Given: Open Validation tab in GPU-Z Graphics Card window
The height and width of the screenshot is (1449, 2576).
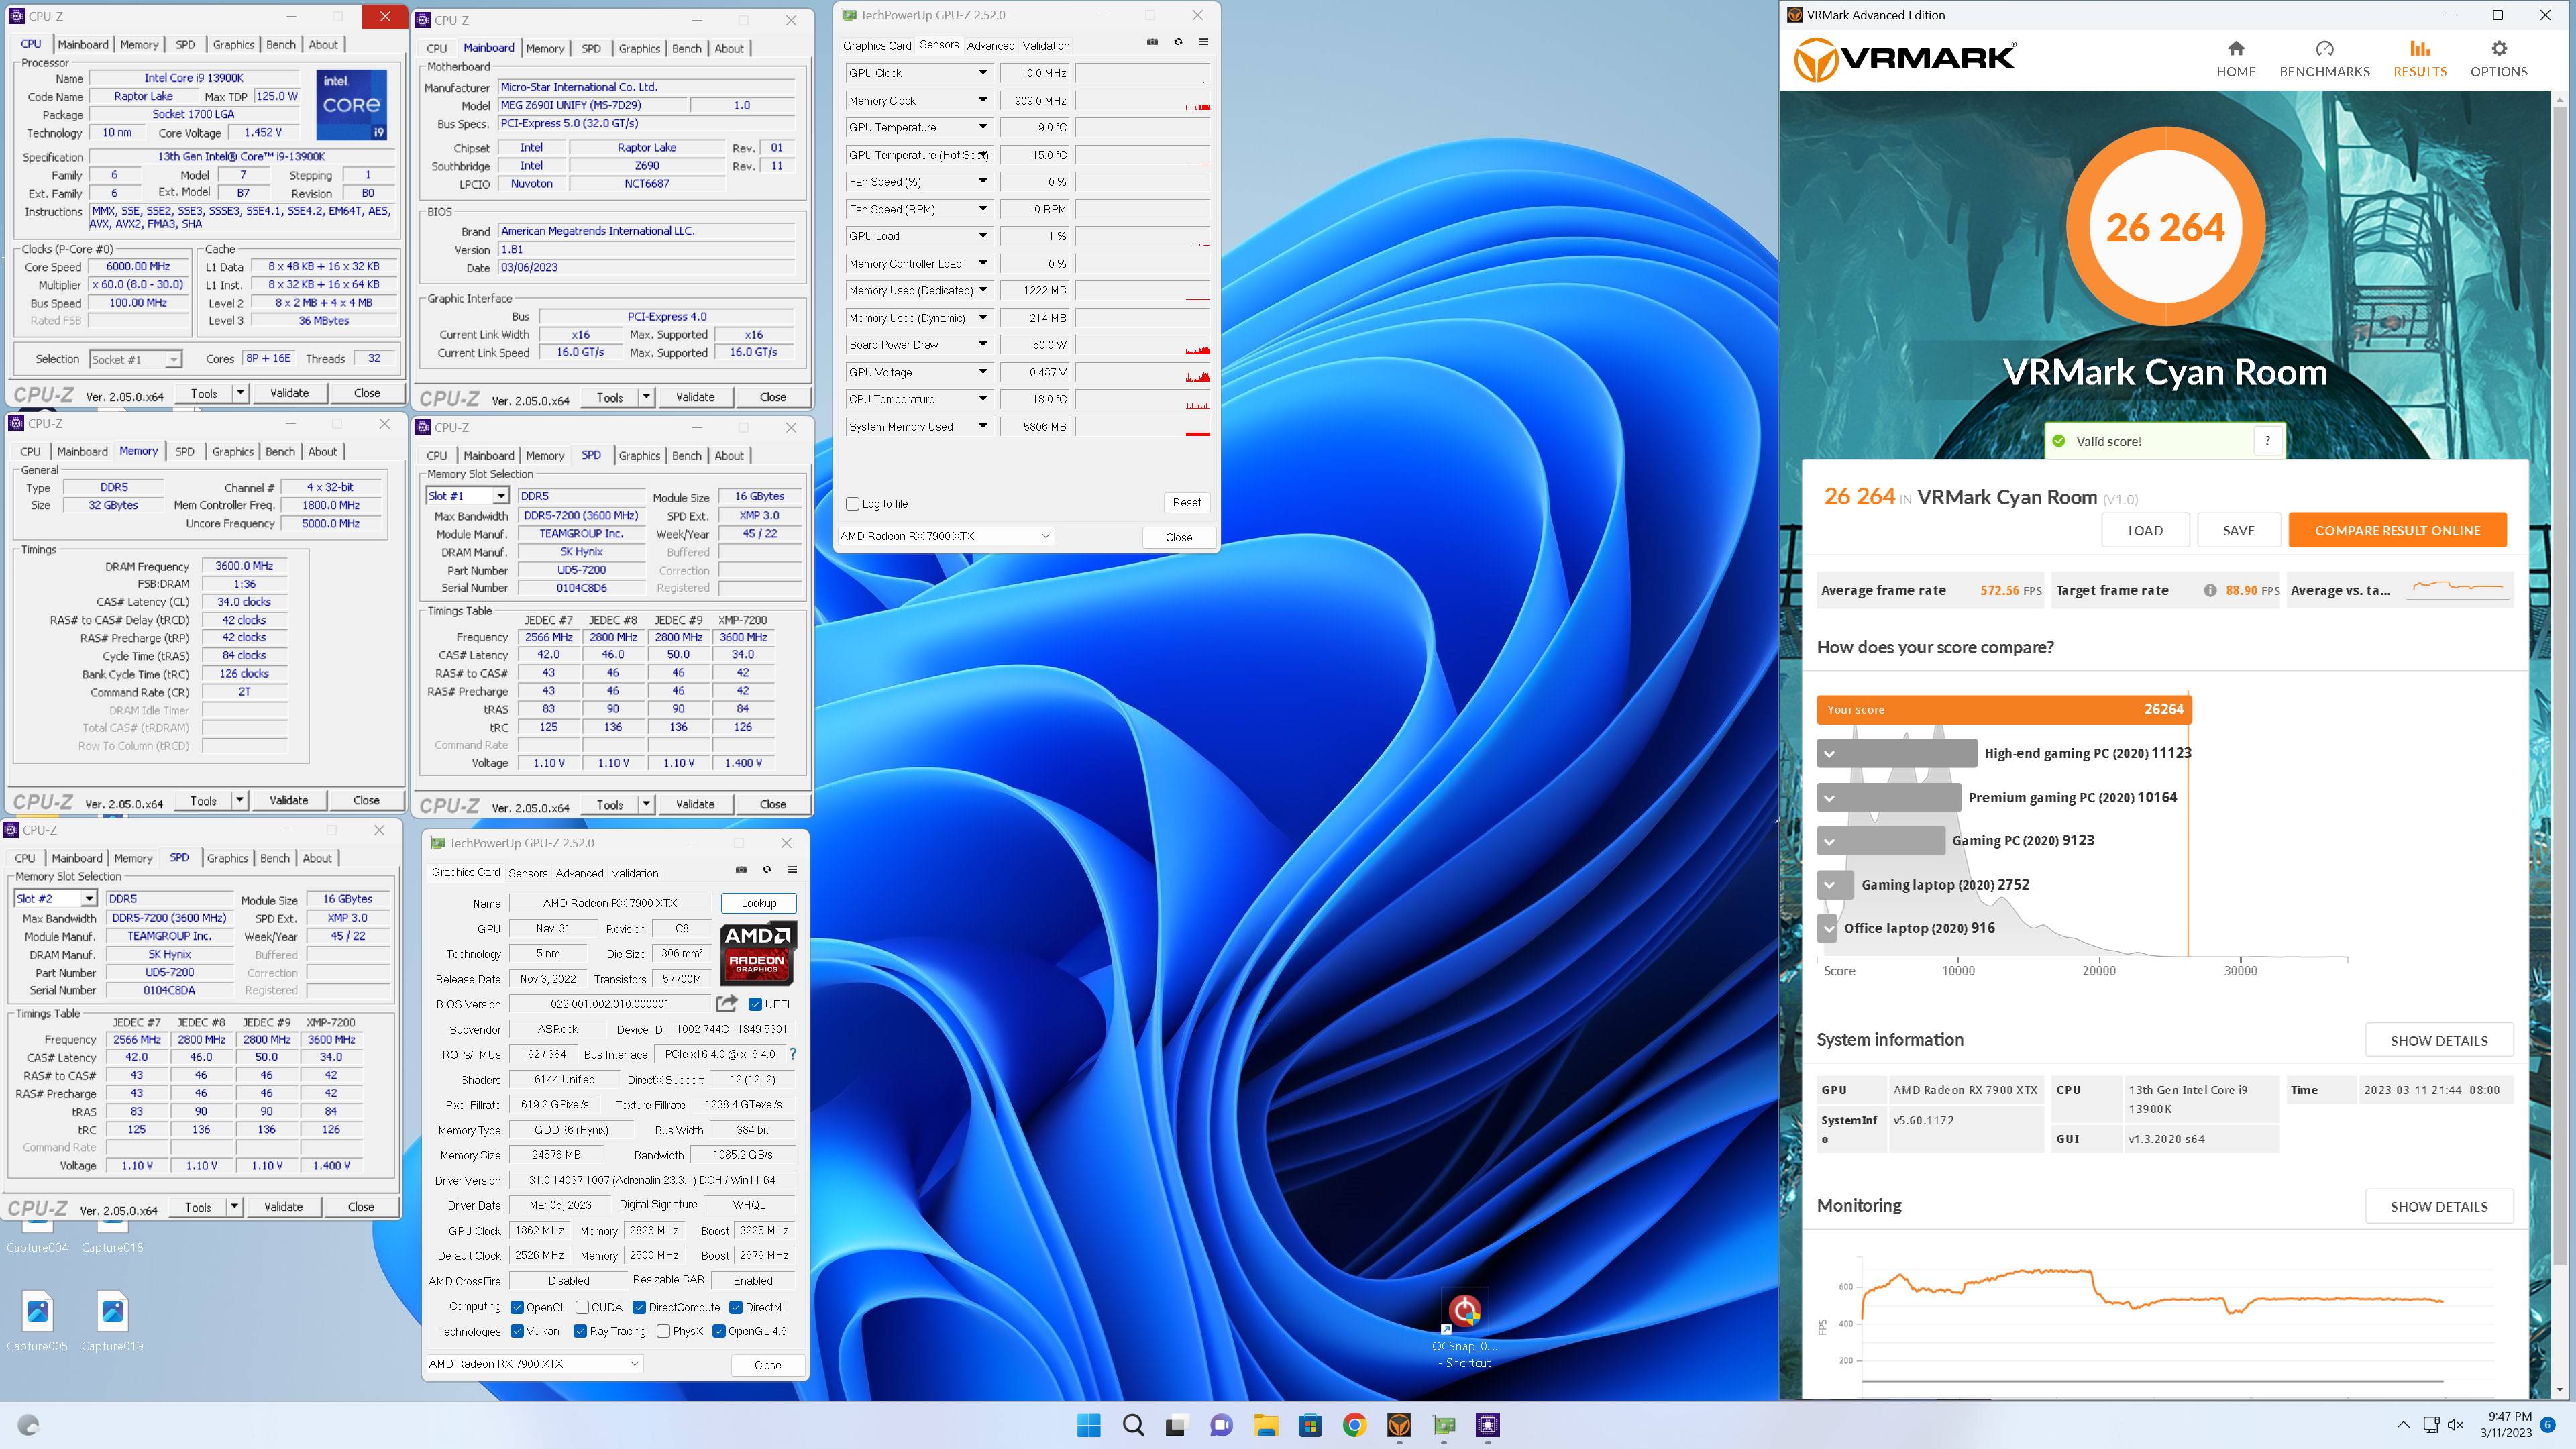Looking at the screenshot, I should pyautogui.click(x=635, y=873).
